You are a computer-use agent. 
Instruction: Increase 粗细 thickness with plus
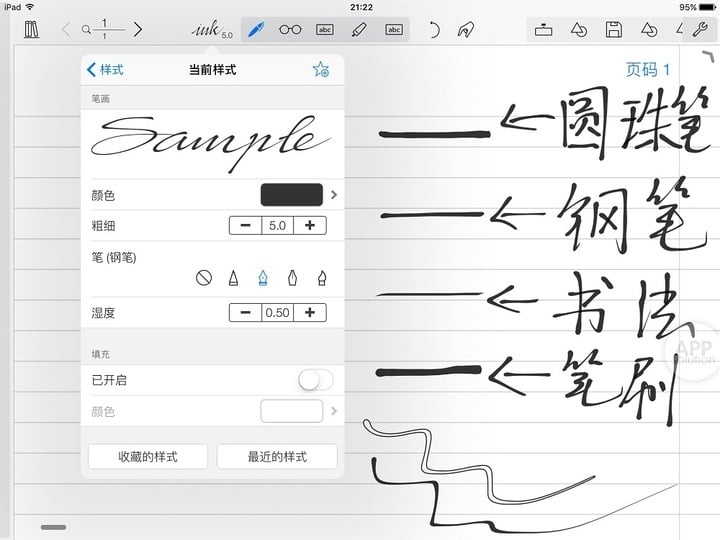(310, 225)
